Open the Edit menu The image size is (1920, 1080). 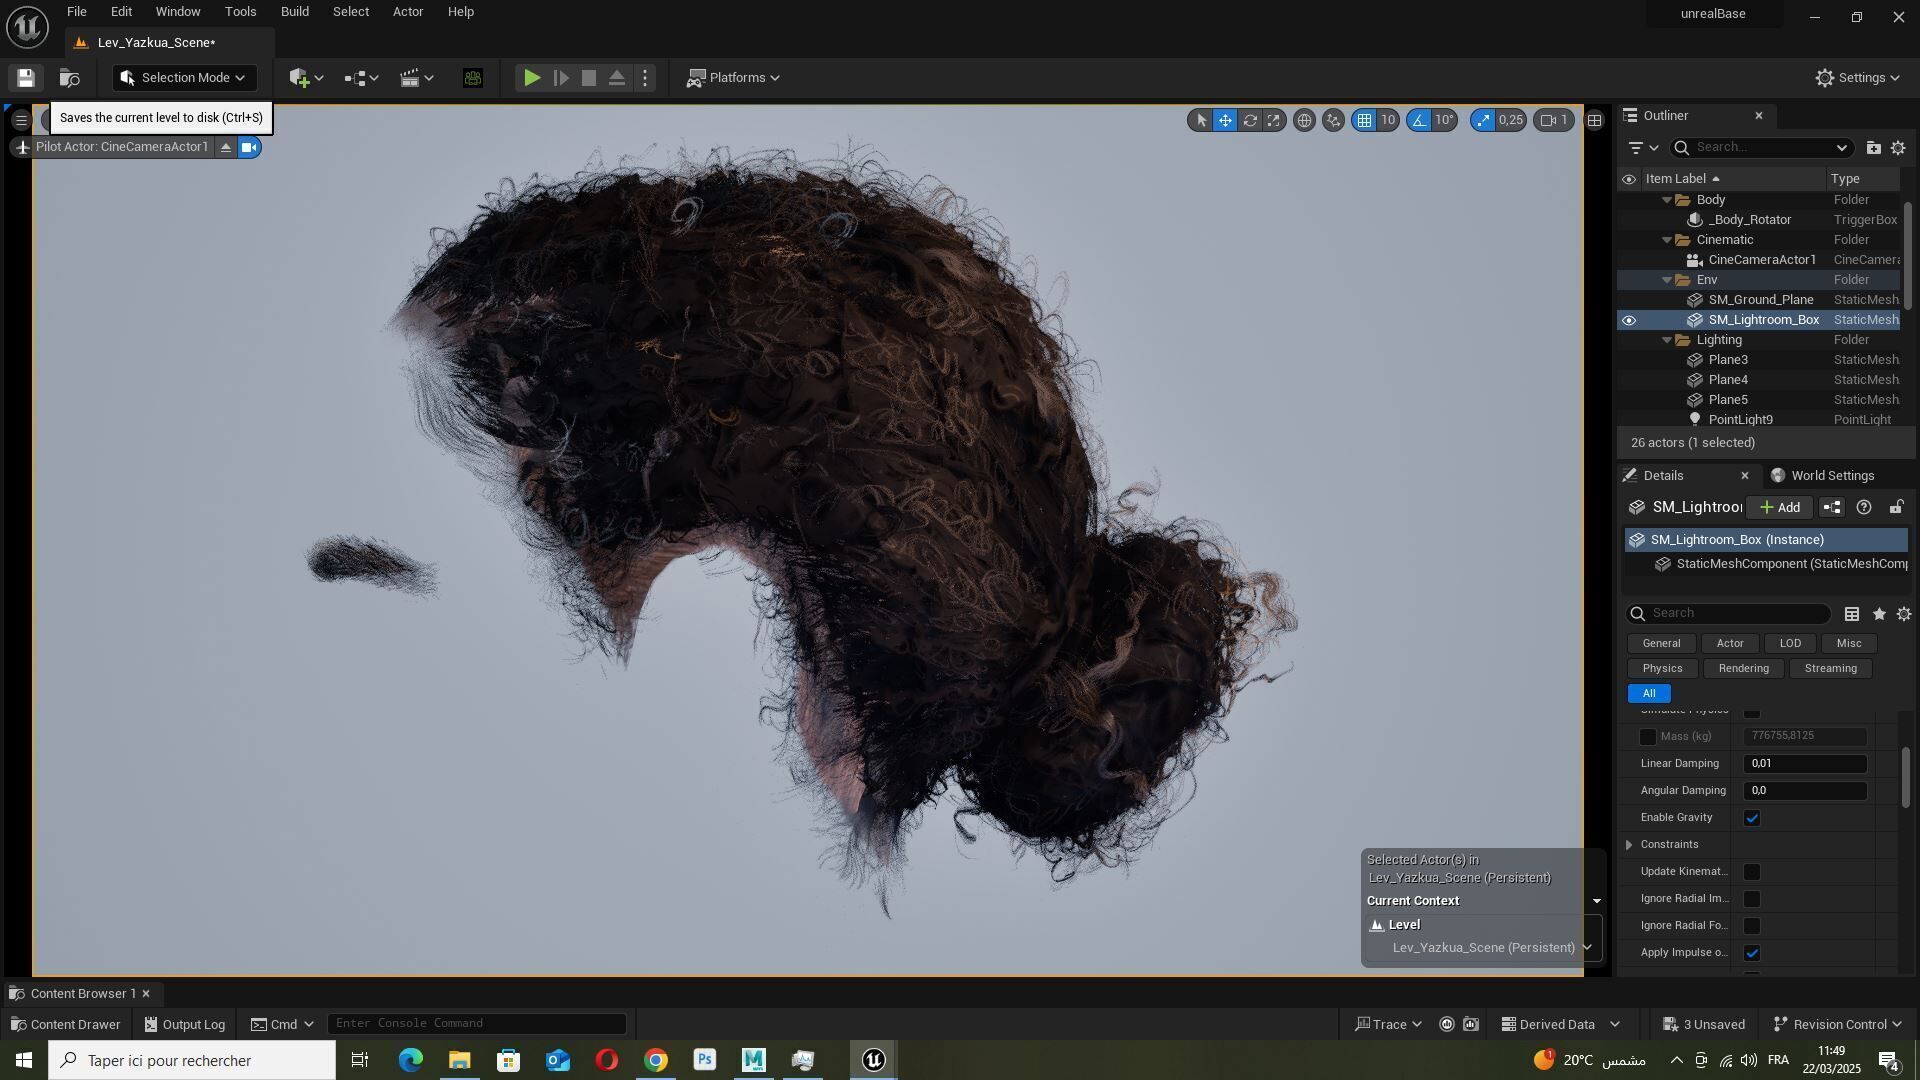coord(121,12)
